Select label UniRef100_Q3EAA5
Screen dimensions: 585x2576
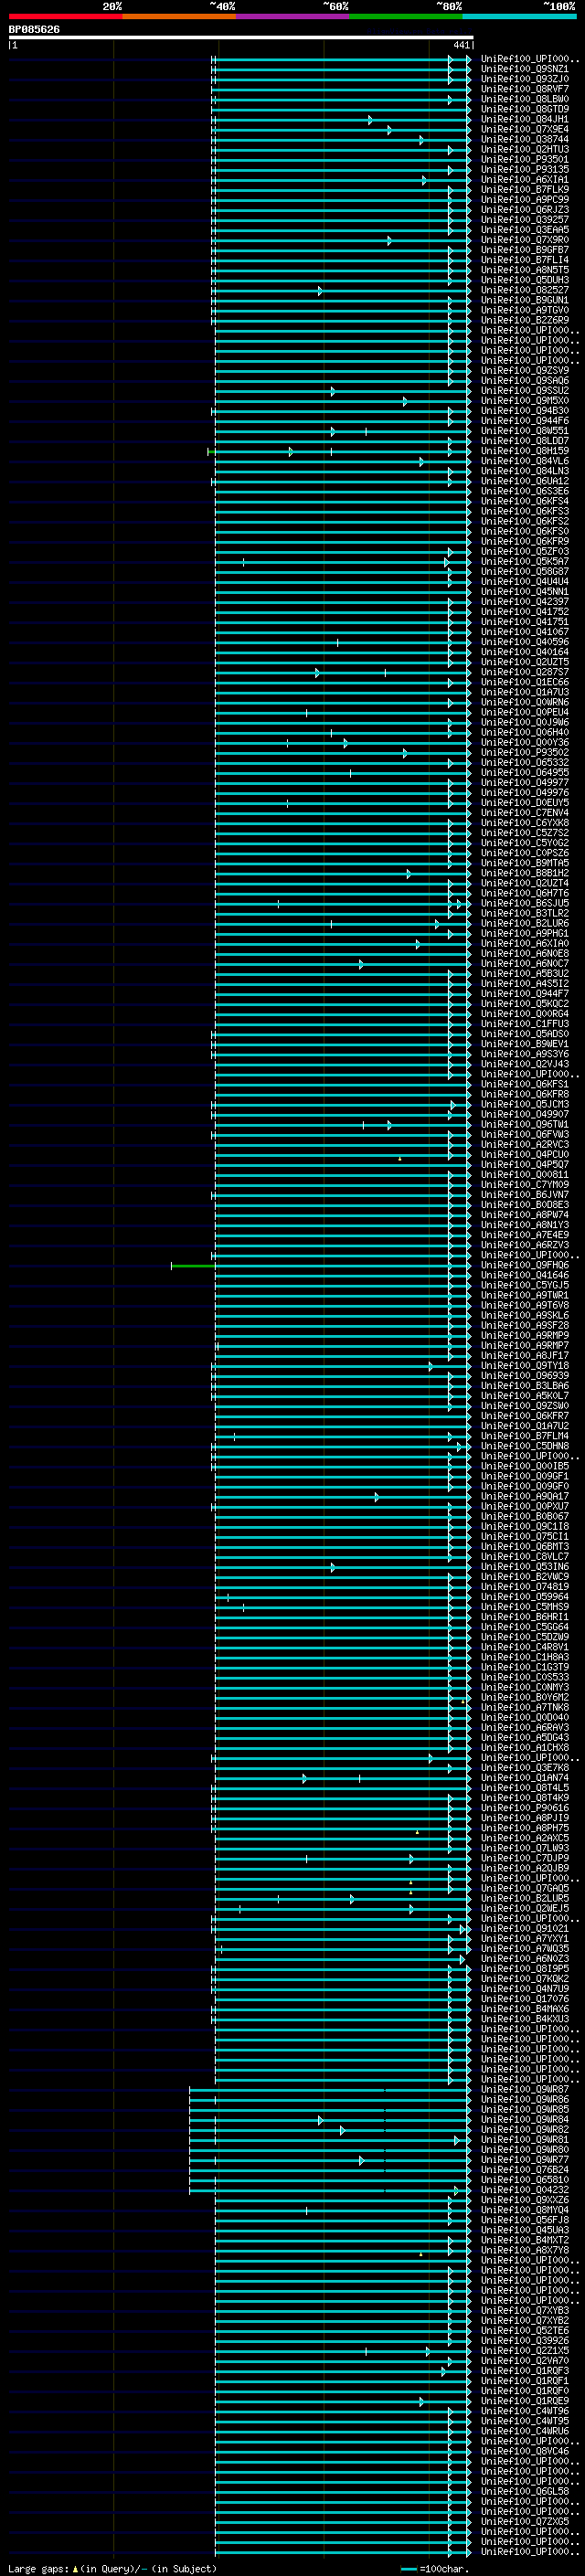tap(525, 229)
